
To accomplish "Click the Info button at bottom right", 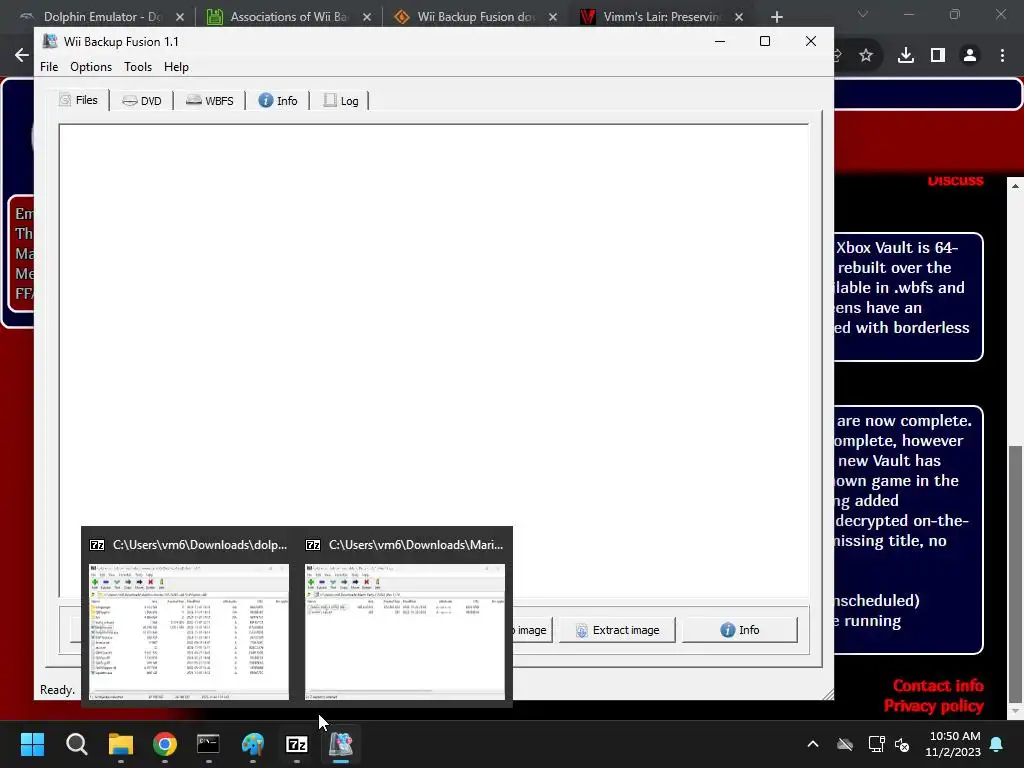I will pyautogui.click(x=740, y=630).
